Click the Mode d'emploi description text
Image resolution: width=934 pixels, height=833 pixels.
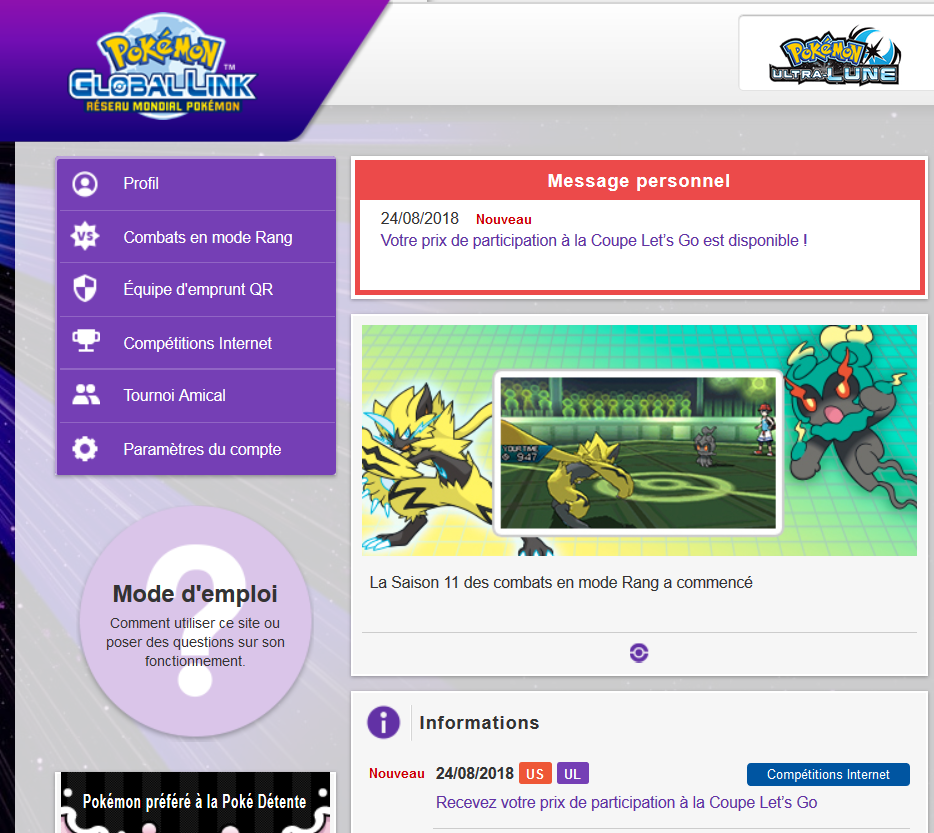pos(195,642)
